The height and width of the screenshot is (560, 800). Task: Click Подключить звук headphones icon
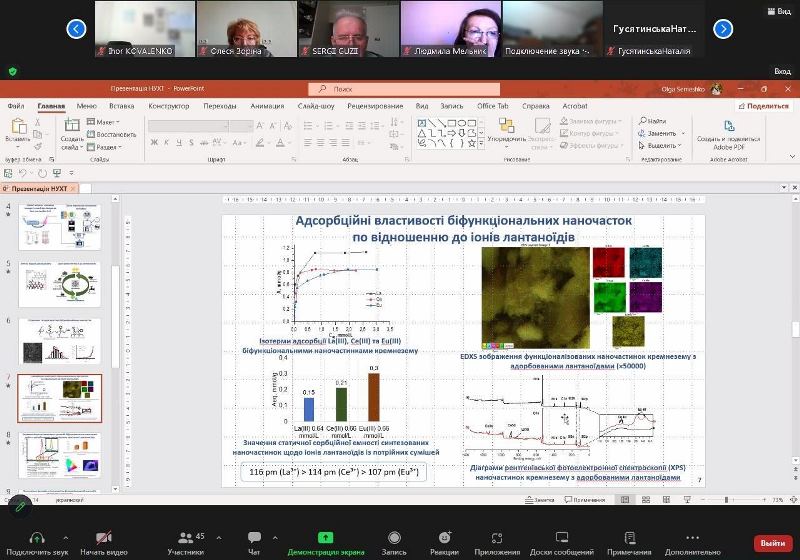37,537
